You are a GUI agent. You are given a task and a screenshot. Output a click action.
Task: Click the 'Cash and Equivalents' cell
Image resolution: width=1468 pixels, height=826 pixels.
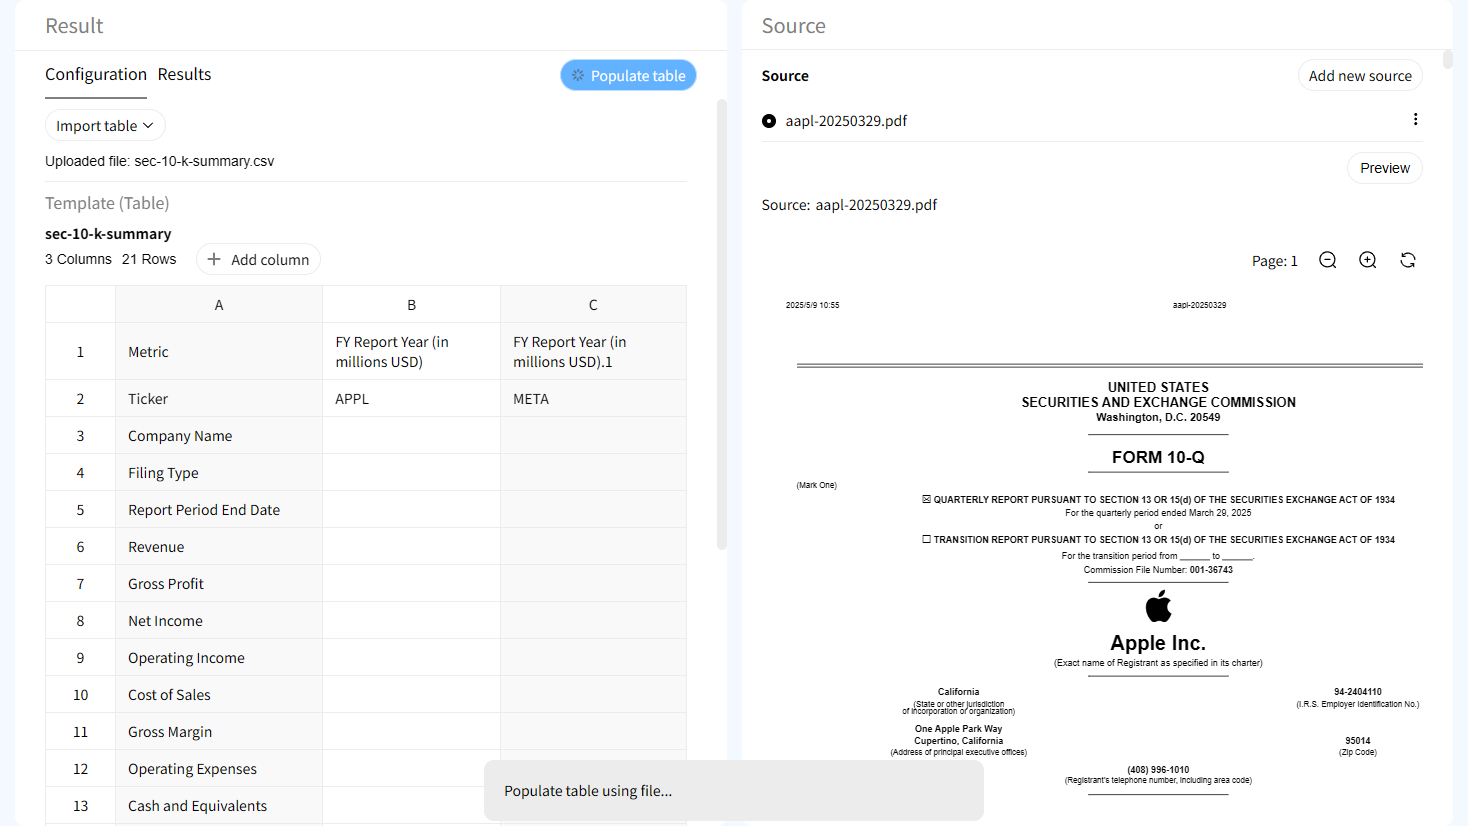(x=219, y=806)
